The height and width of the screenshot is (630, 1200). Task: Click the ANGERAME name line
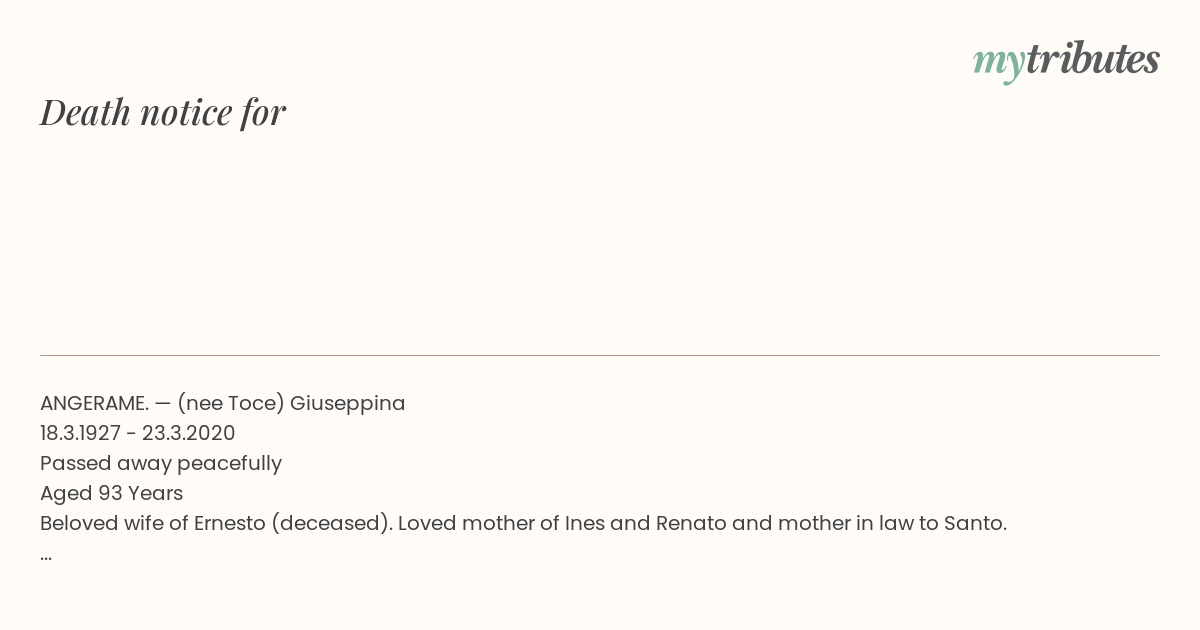point(223,403)
